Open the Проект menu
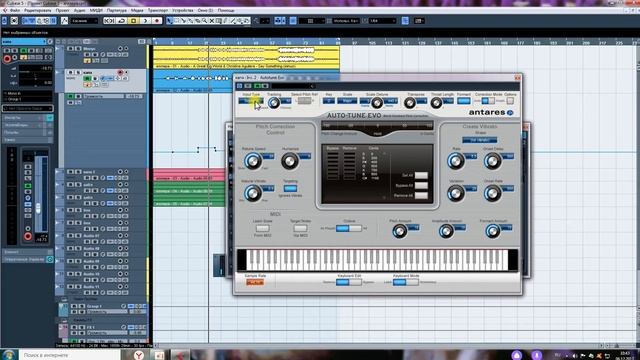The height and width of the screenshot is (360, 640). coord(62,10)
